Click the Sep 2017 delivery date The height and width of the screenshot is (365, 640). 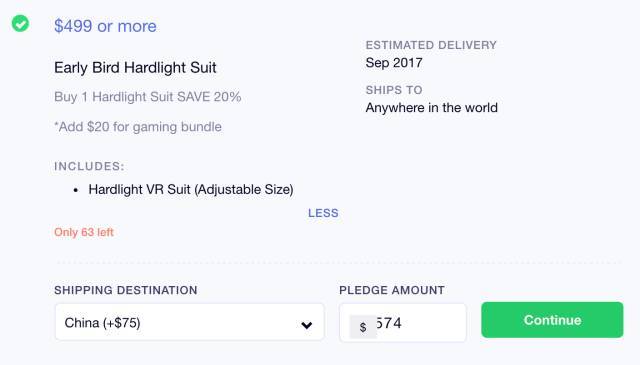click(394, 63)
